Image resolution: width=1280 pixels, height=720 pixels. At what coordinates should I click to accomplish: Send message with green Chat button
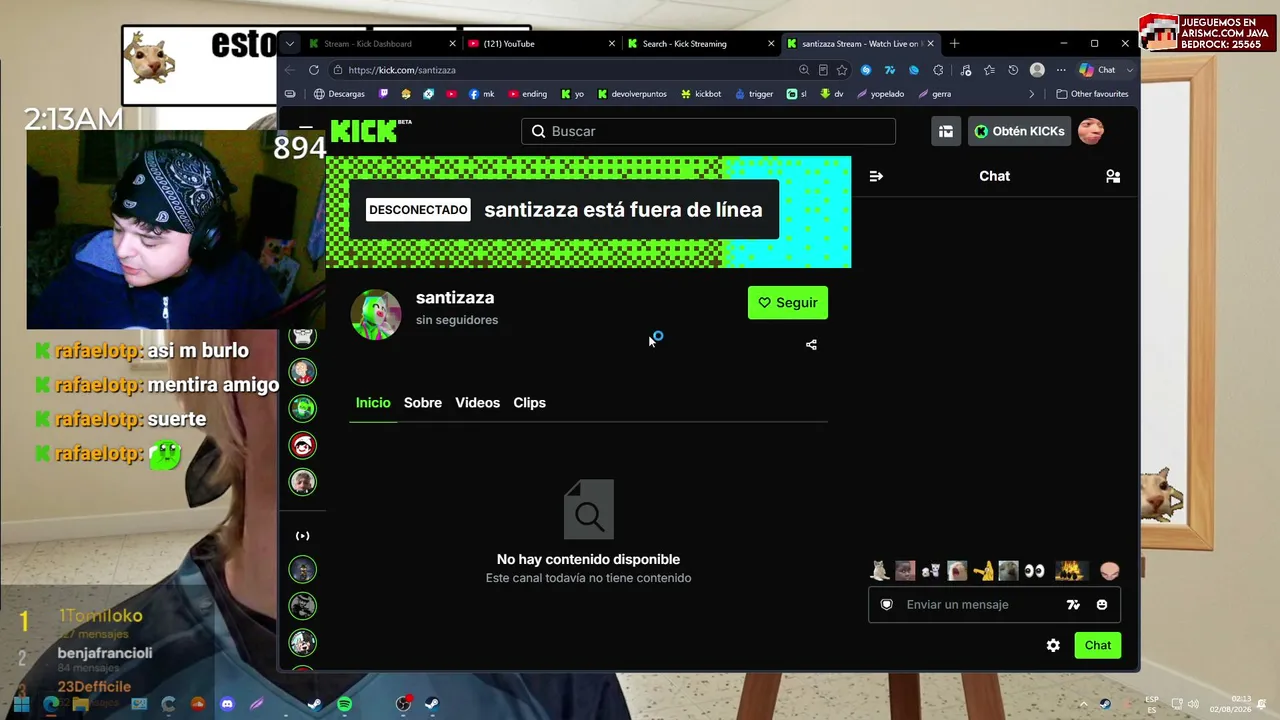coord(1097,645)
